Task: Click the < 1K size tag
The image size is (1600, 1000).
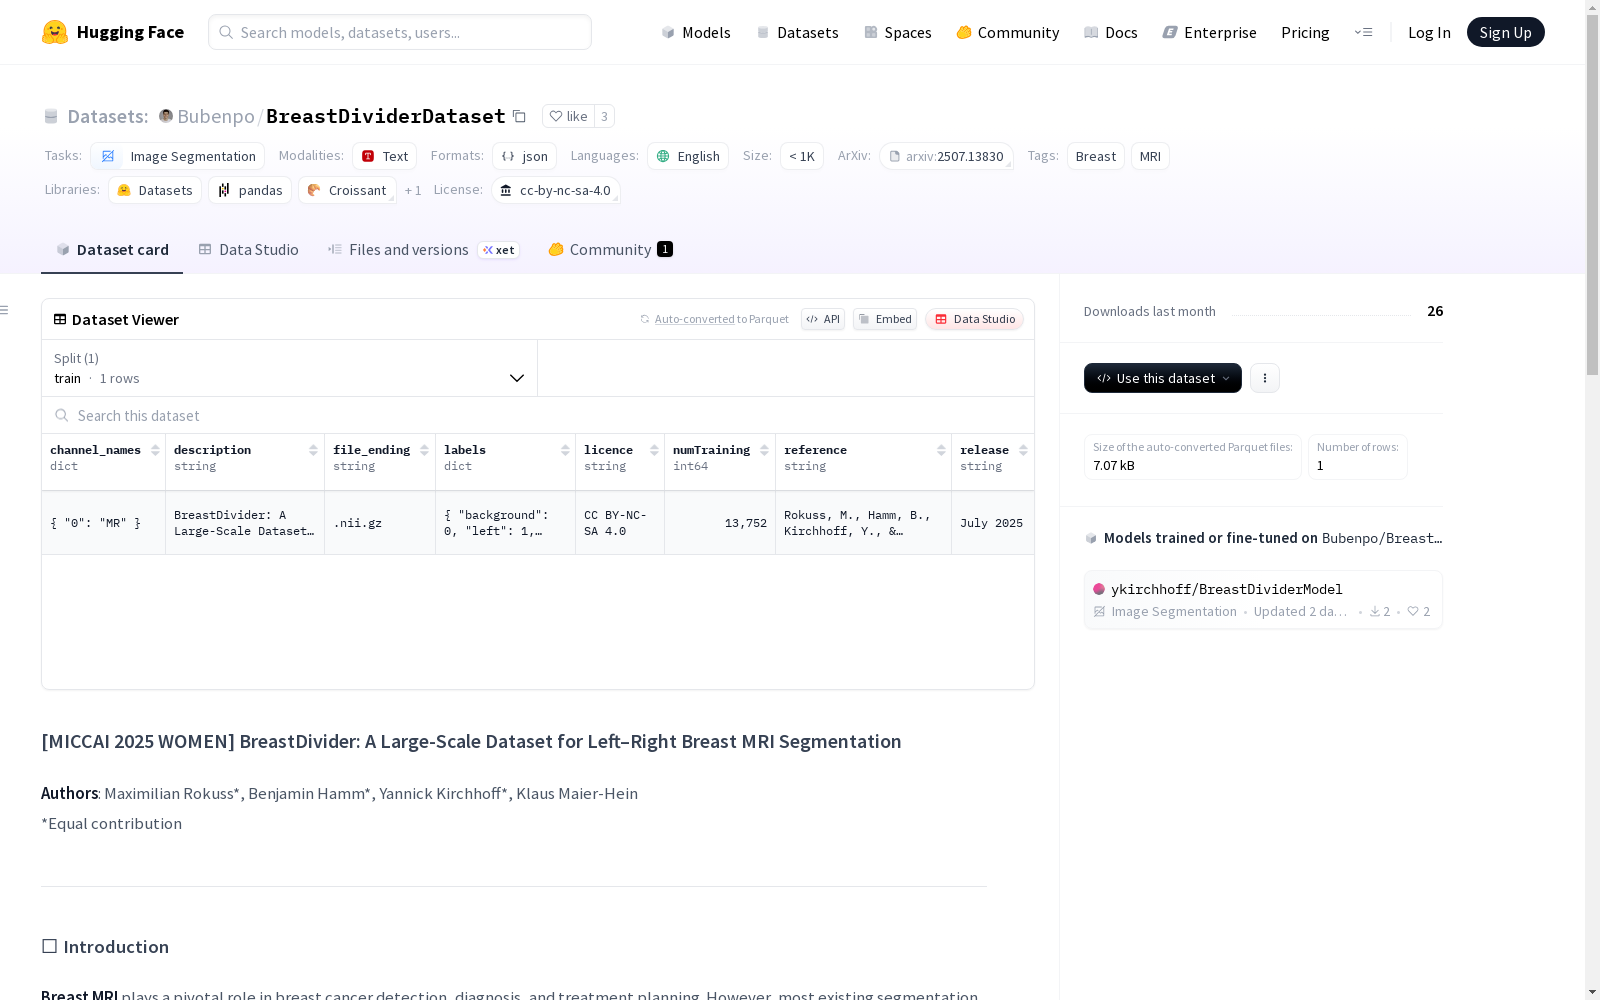Action: (802, 156)
